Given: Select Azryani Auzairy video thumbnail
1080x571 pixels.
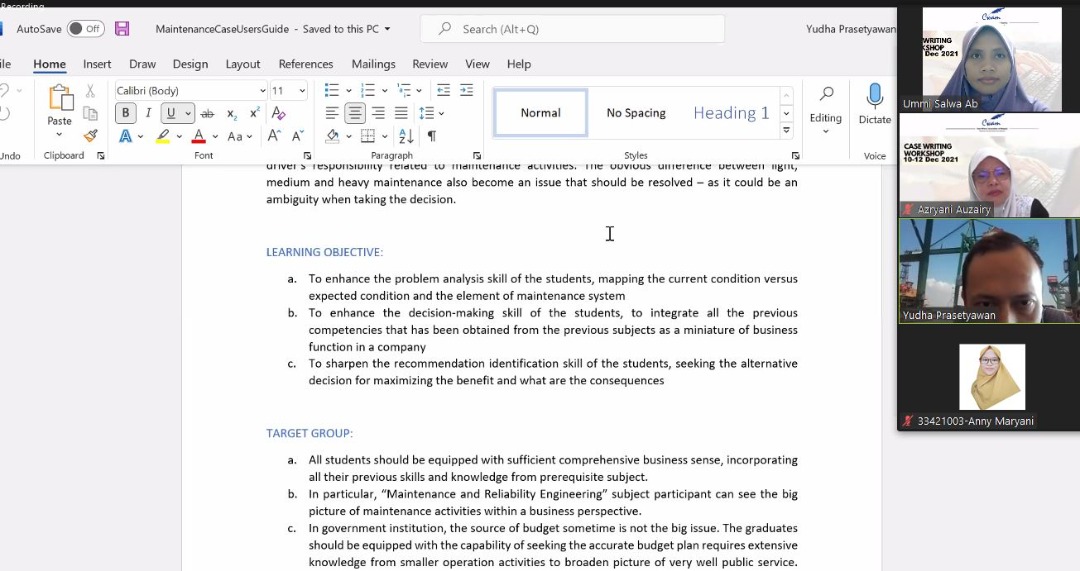Looking at the screenshot, I should point(990,165).
